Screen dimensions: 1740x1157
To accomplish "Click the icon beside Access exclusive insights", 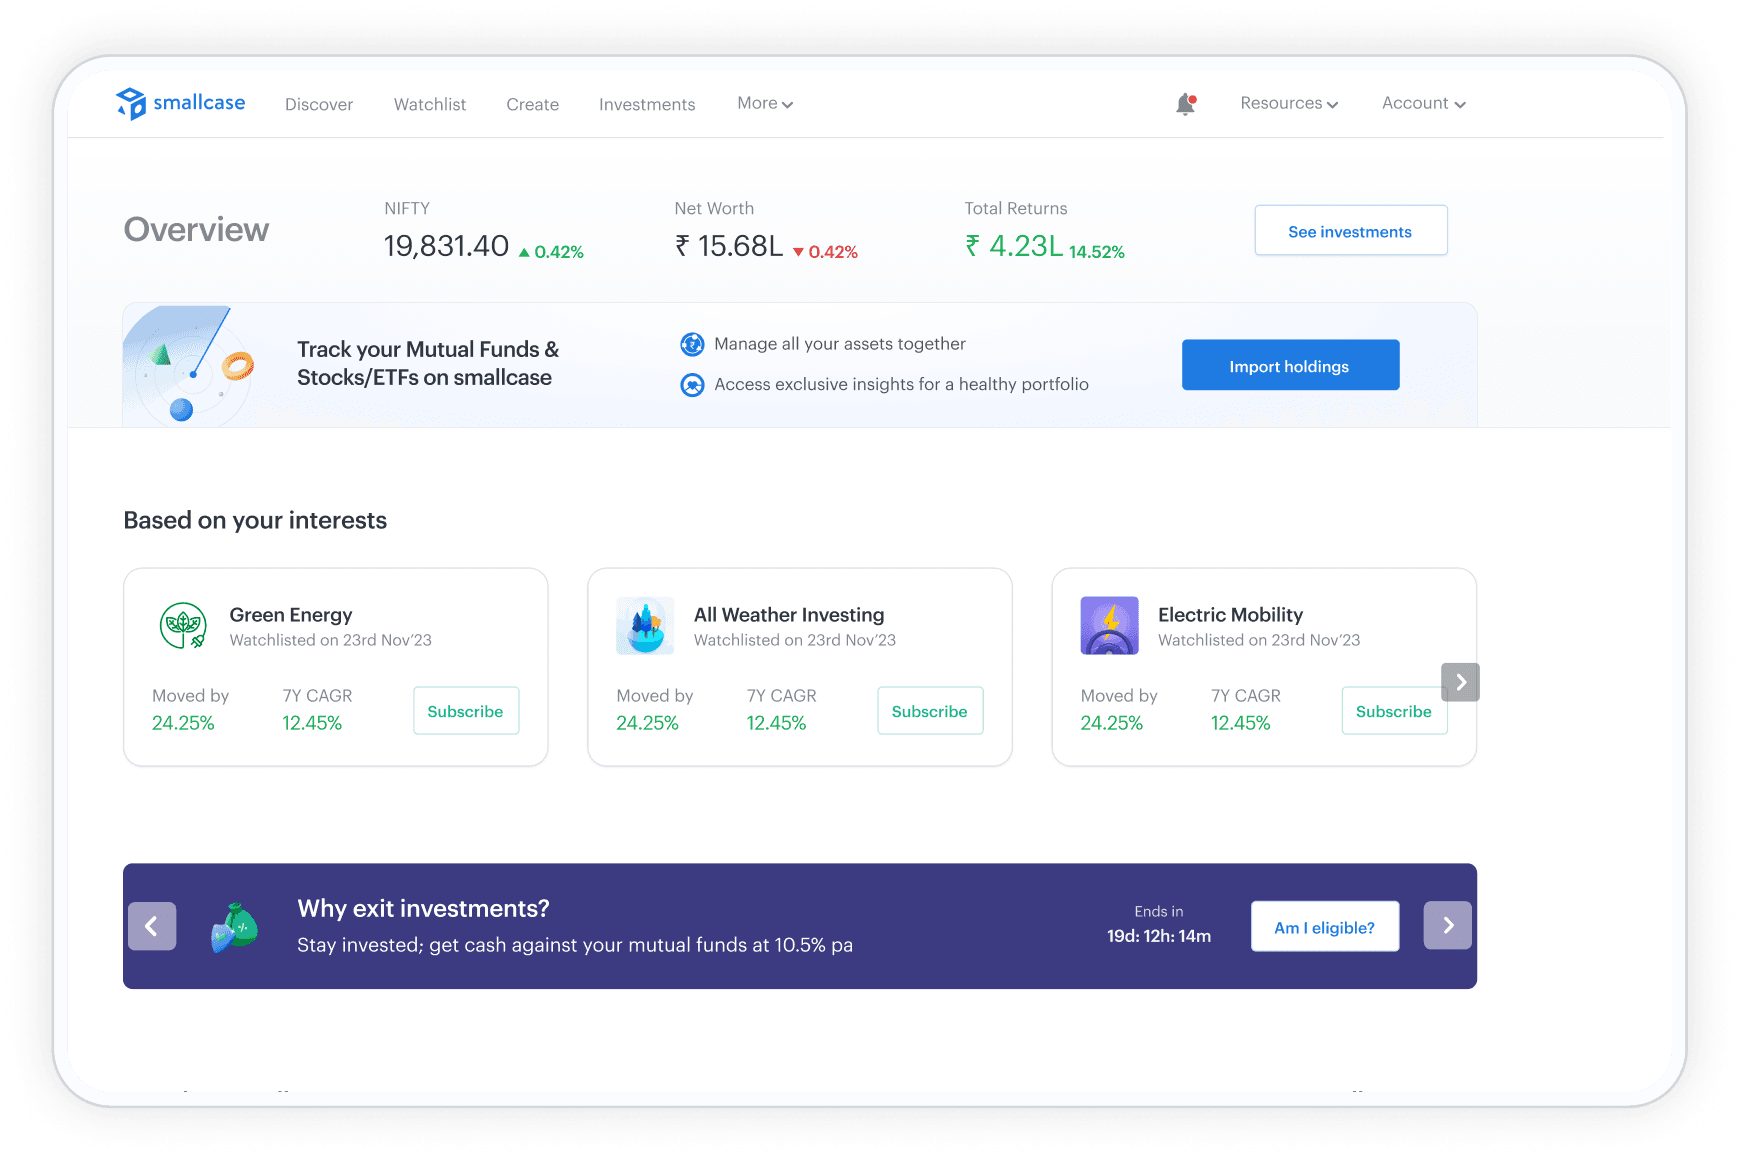I will tap(692, 385).
